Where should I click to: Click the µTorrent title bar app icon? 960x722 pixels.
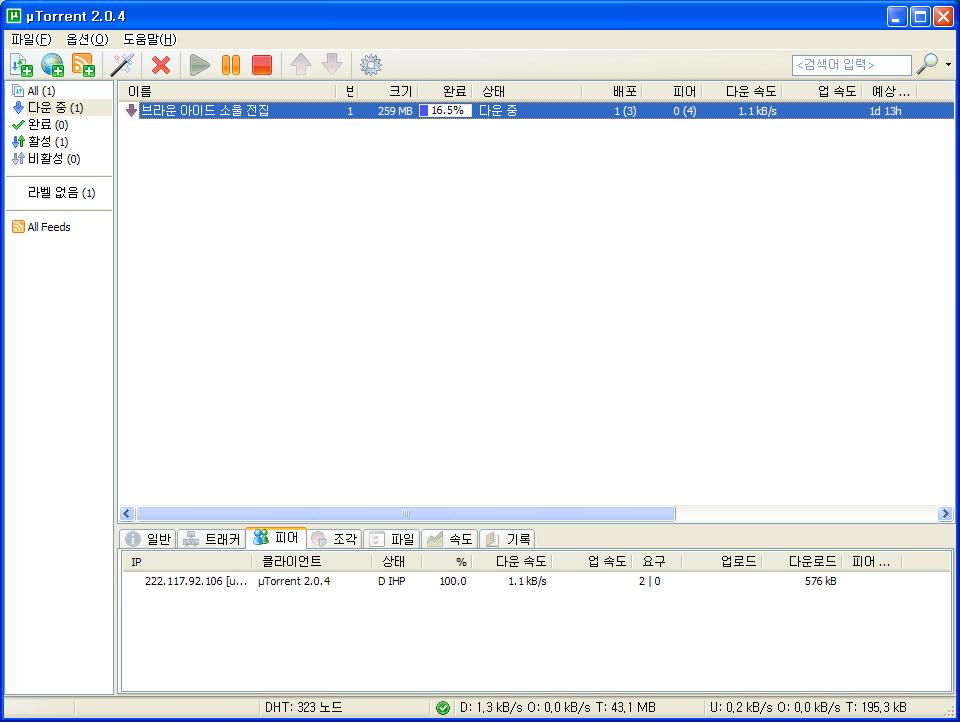pyautogui.click(x=13, y=16)
